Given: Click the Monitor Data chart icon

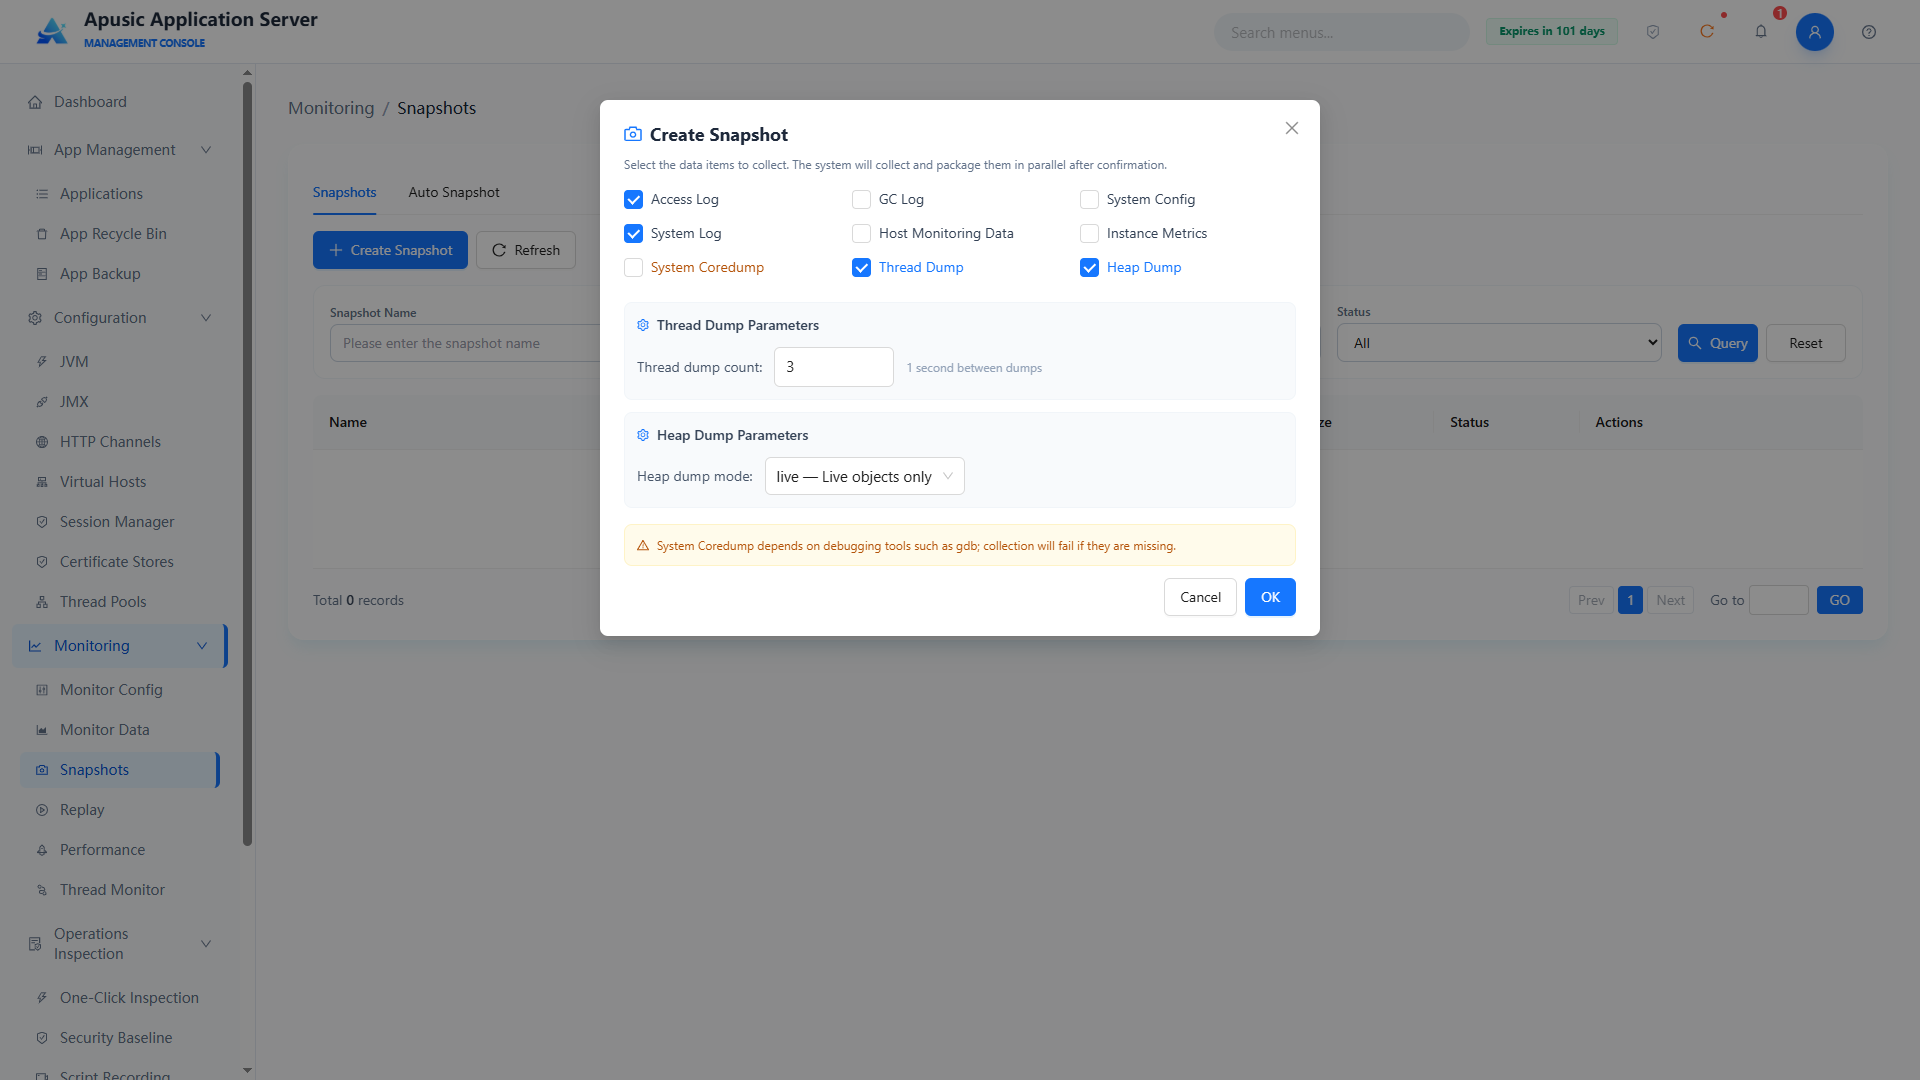Looking at the screenshot, I should click(x=42, y=730).
